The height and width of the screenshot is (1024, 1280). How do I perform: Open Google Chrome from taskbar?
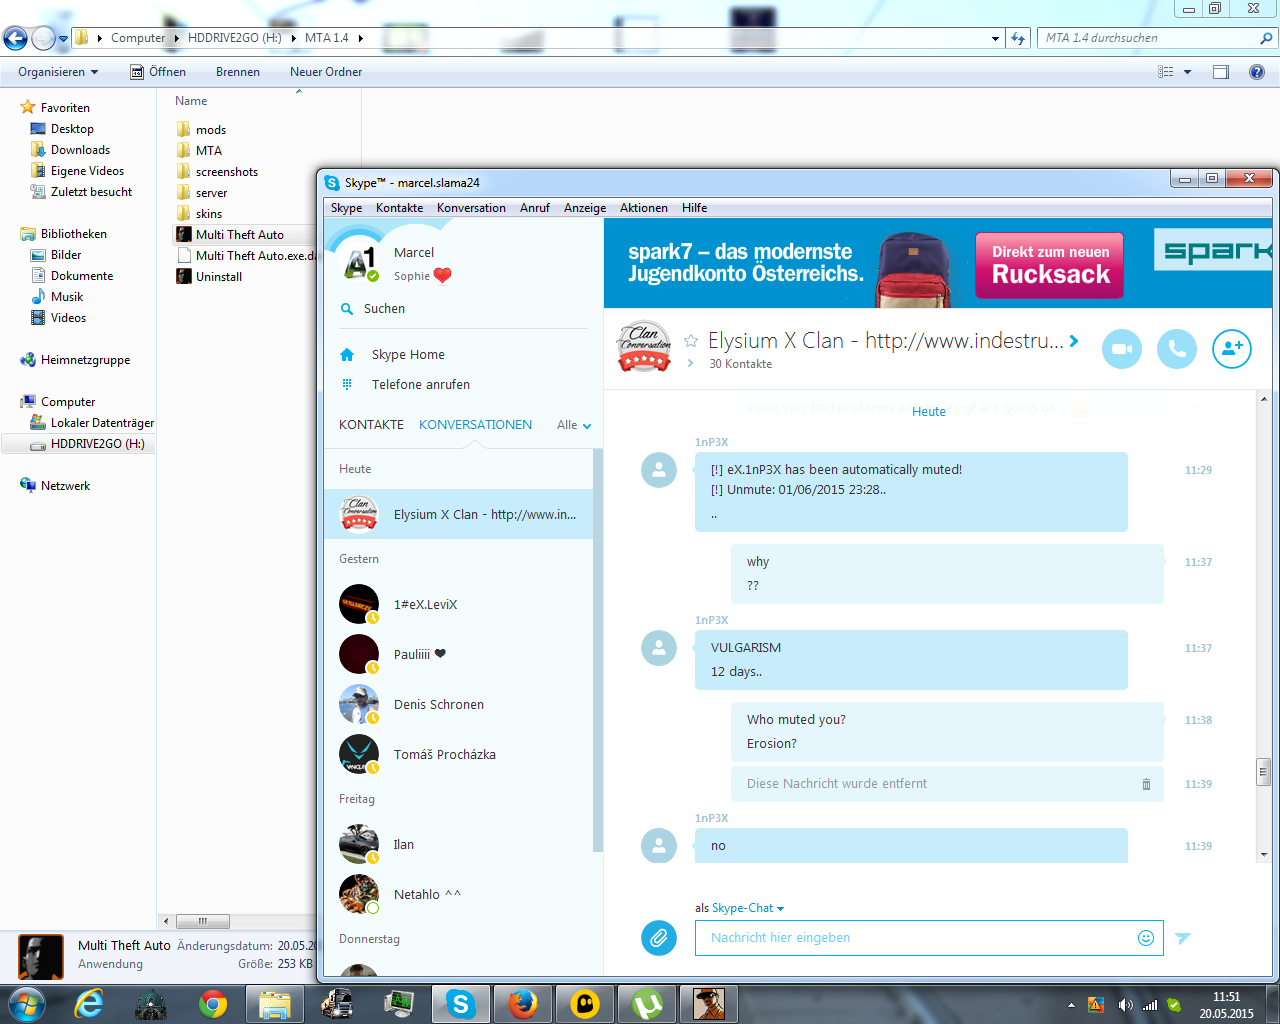tap(212, 1004)
